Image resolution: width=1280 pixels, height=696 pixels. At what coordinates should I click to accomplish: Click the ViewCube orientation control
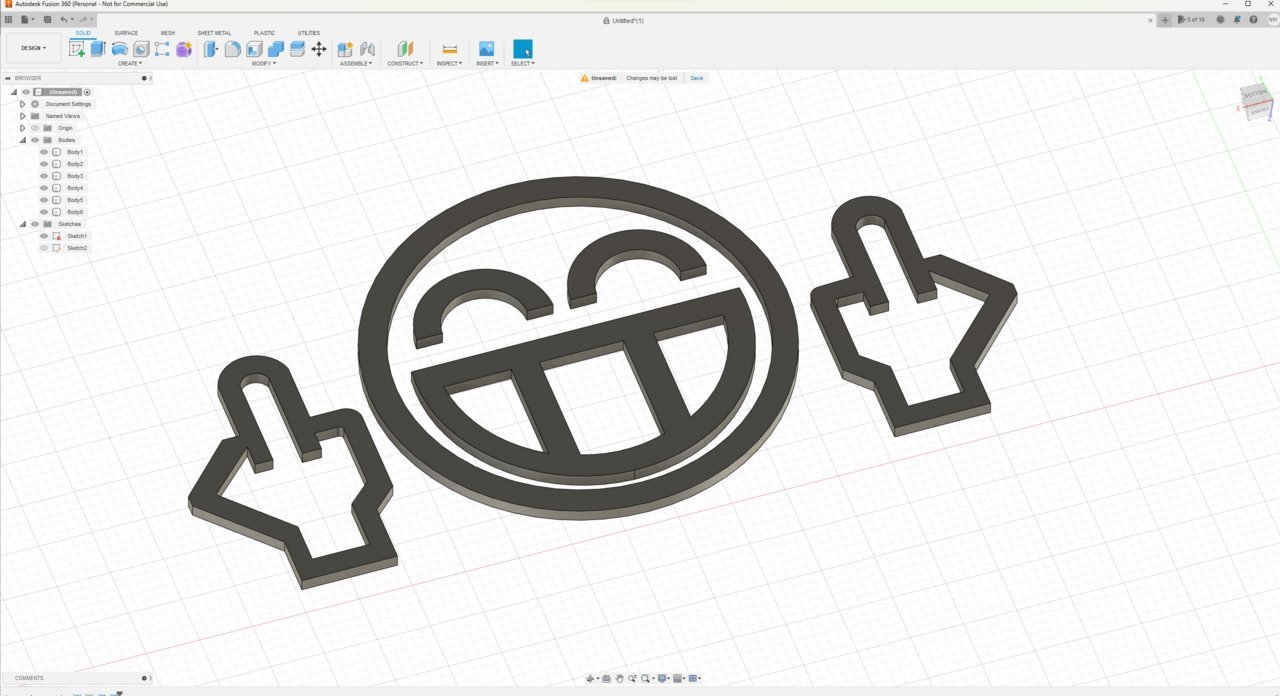(1254, 100)
